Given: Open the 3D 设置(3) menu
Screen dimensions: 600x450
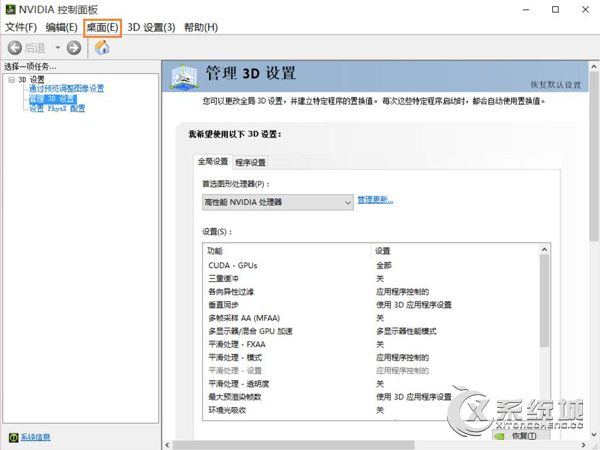Looking at the screenshot, I should 151,28.
